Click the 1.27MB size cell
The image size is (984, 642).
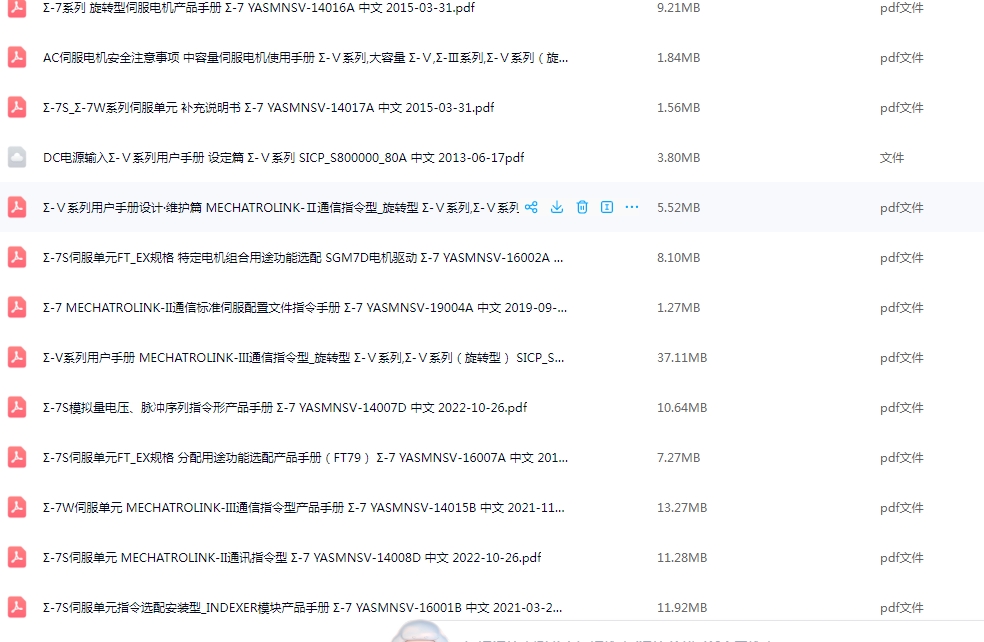tap(678, 308)
